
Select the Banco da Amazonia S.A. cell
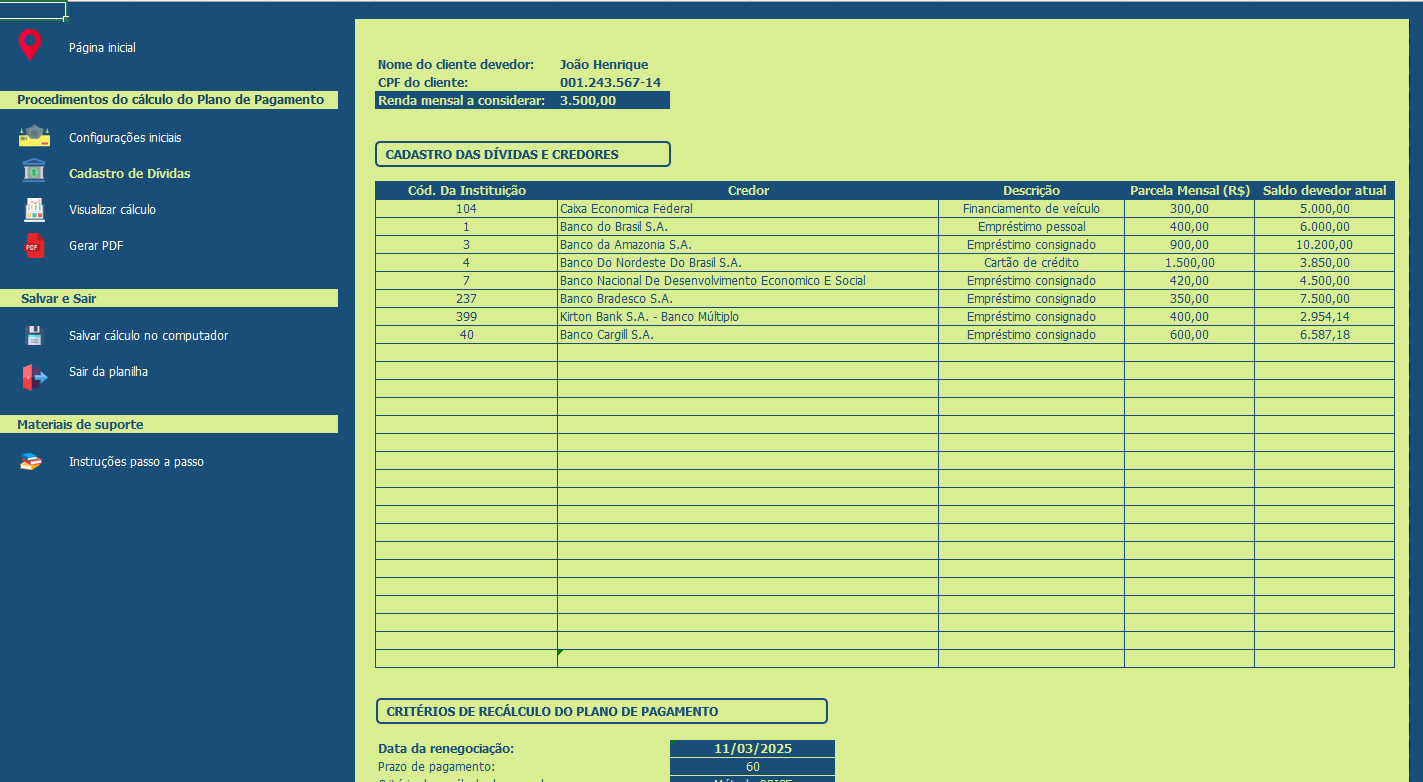pos(748,245)
